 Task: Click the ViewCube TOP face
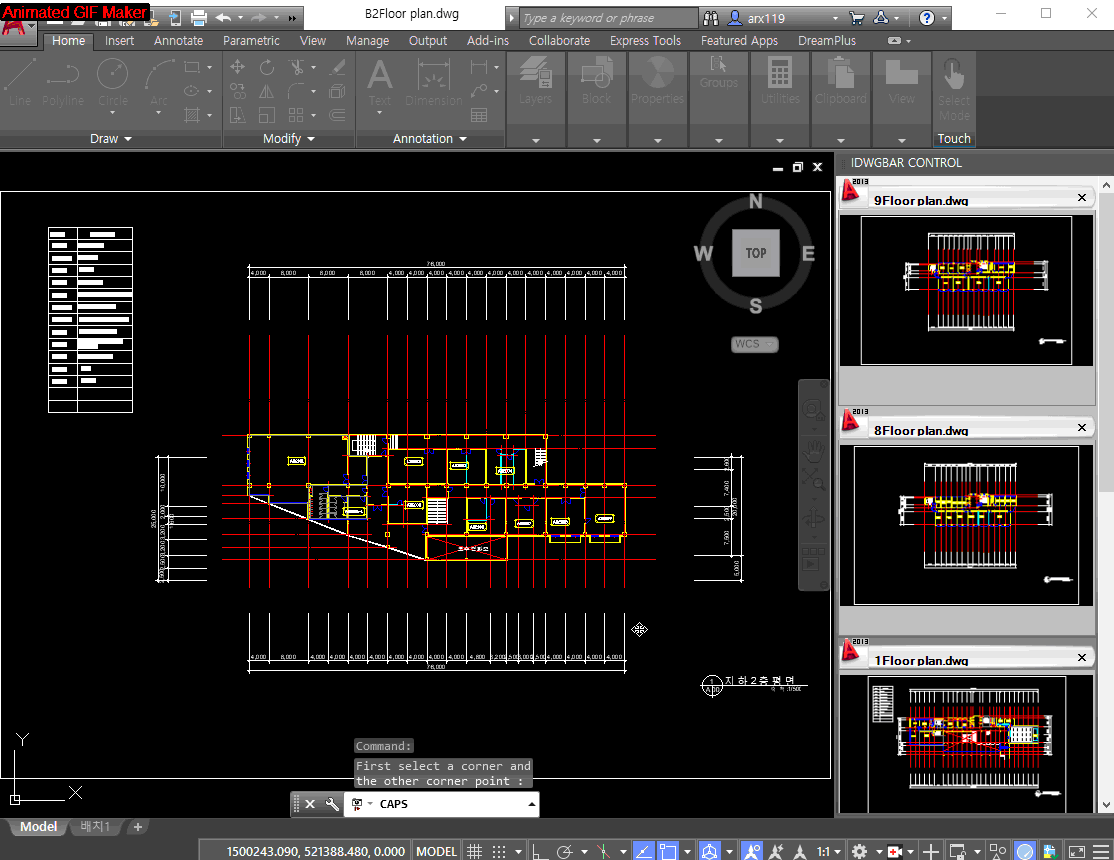click(x=756, y=253)
